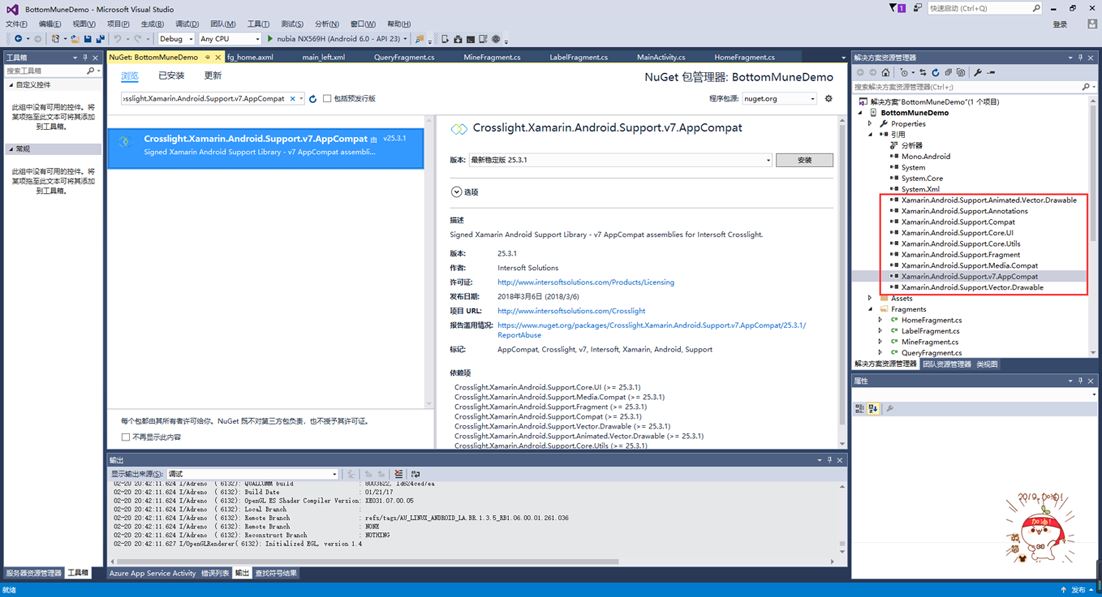1102x597 pixels.
Task: Expand the Assets folder in Solution Explorer
Action: pyautogui.click(x=869, y=298)
